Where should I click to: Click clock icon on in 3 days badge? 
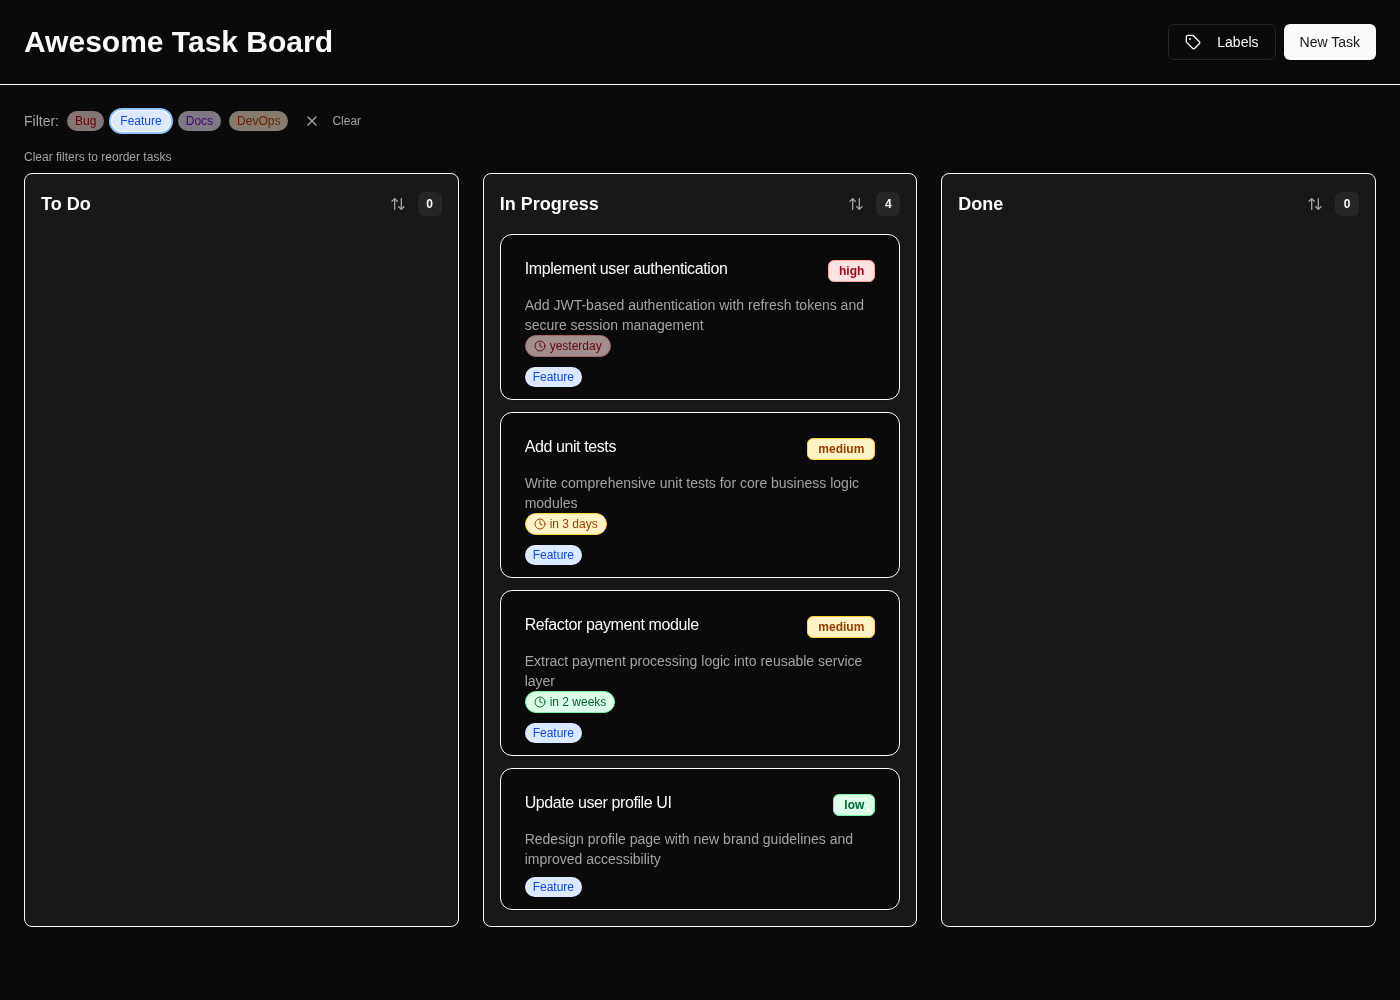(x=540, y=524)
